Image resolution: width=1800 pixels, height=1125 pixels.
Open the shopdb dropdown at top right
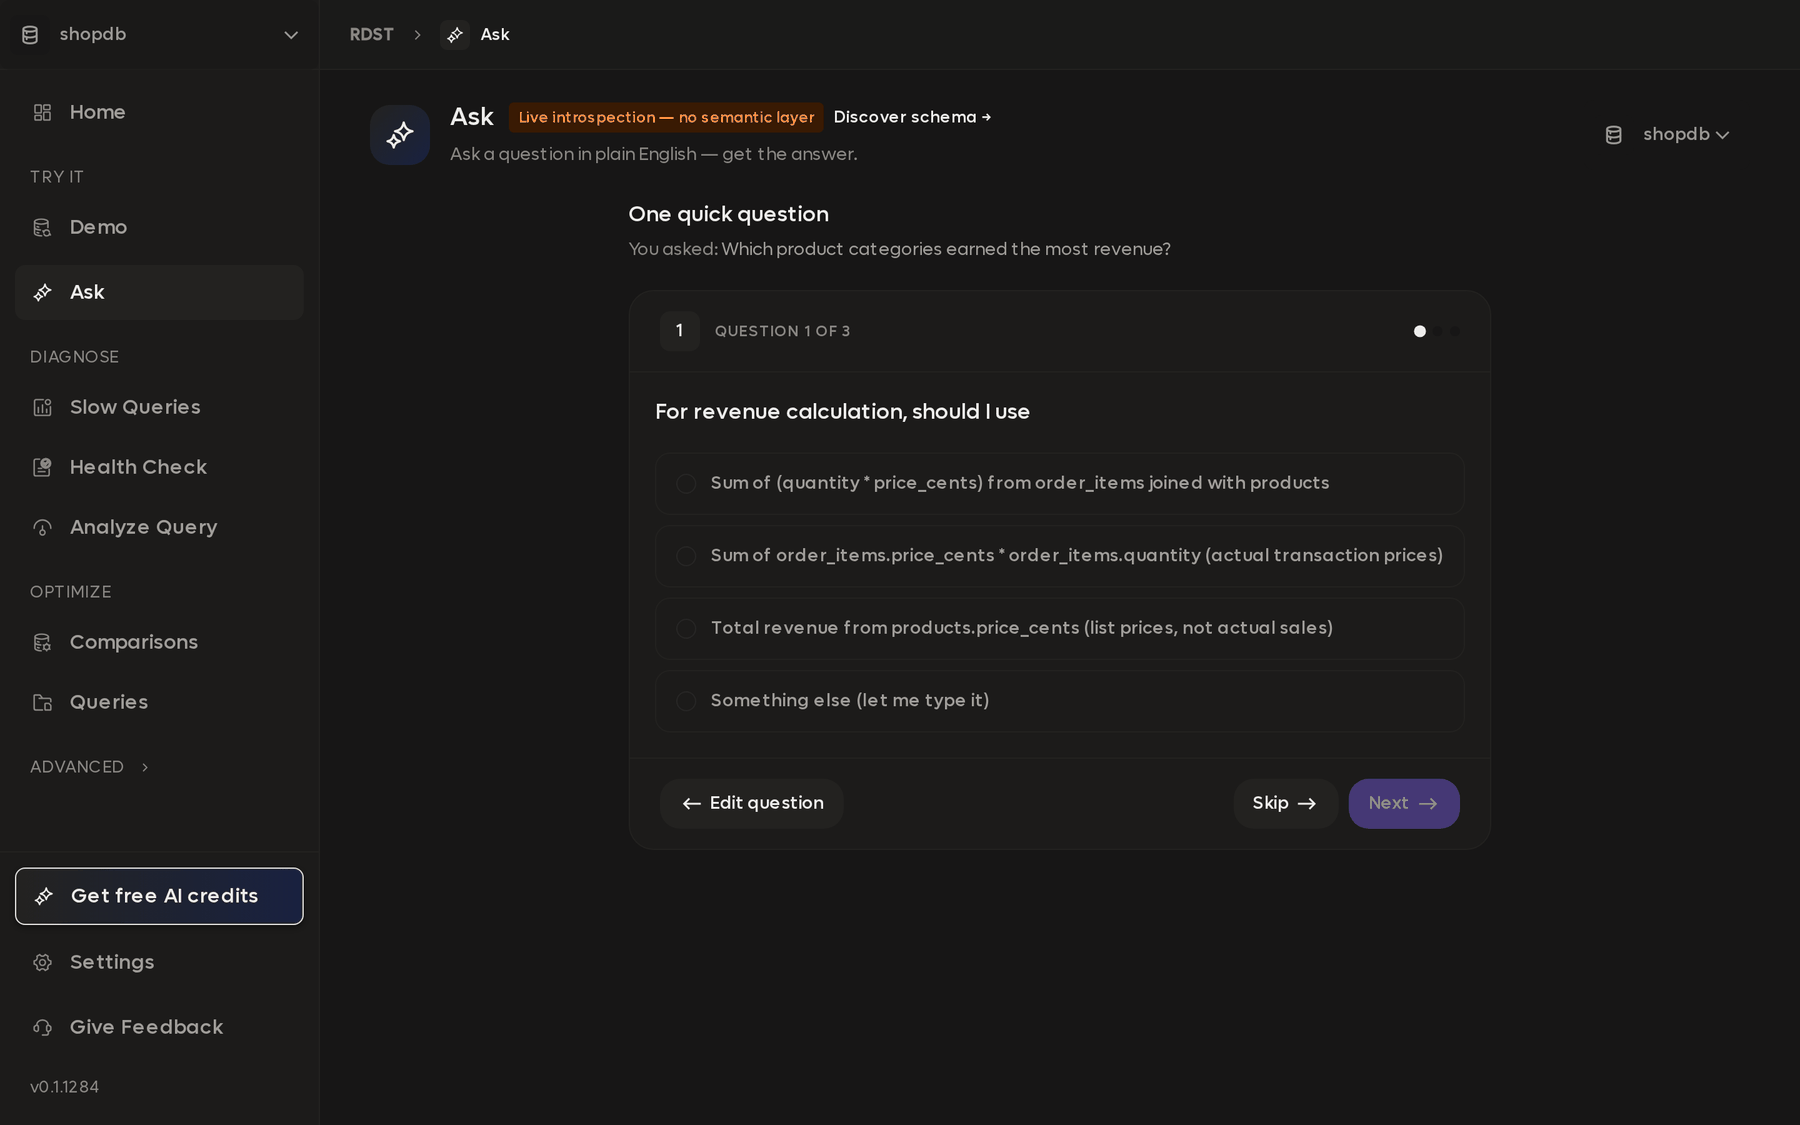tap(1667, 134)
